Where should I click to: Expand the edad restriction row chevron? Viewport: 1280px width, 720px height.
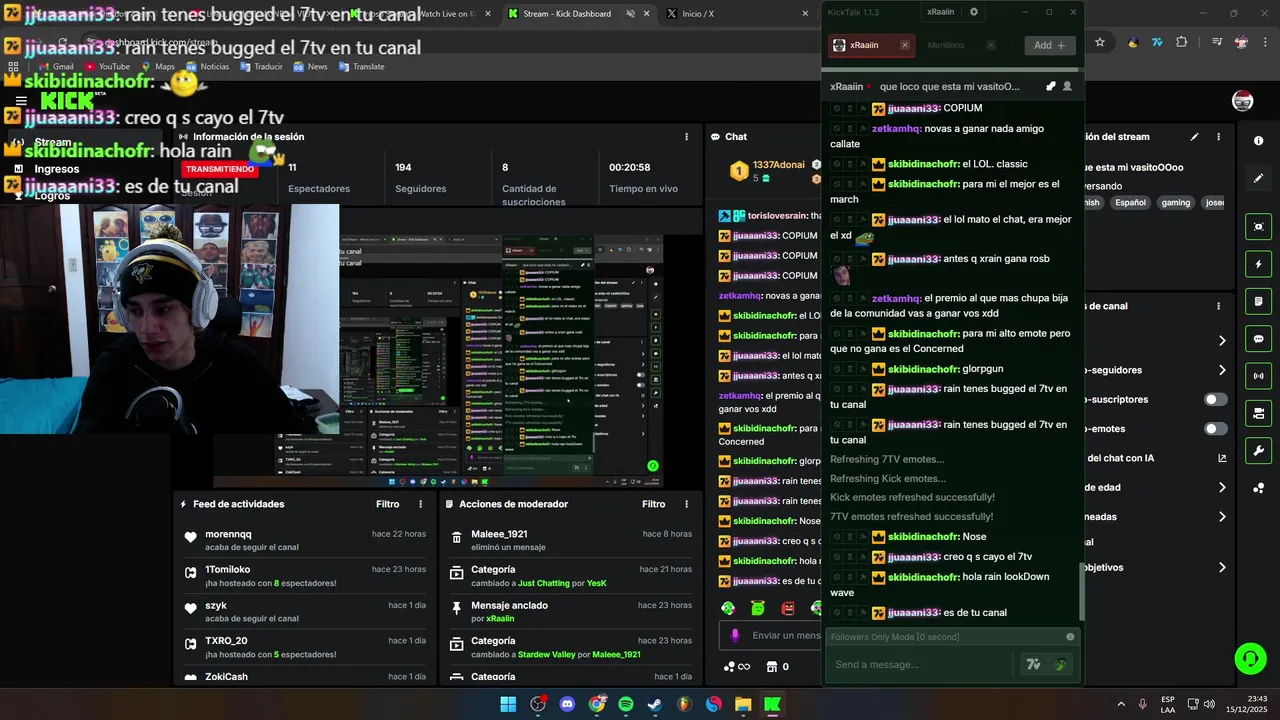[x=1222, y=487]
